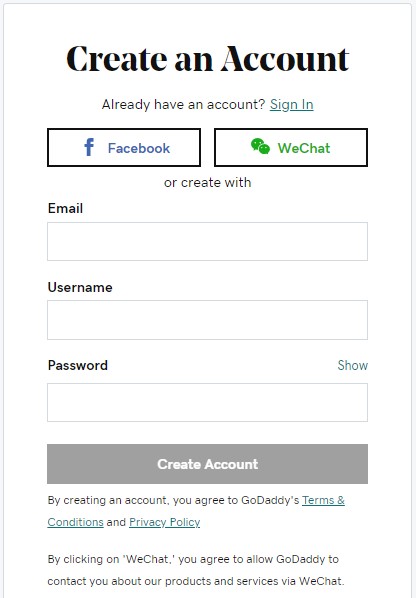Viewport: 416px width, 598px height.
Task: Click the "Already have an account?" text
Action: 183,104
